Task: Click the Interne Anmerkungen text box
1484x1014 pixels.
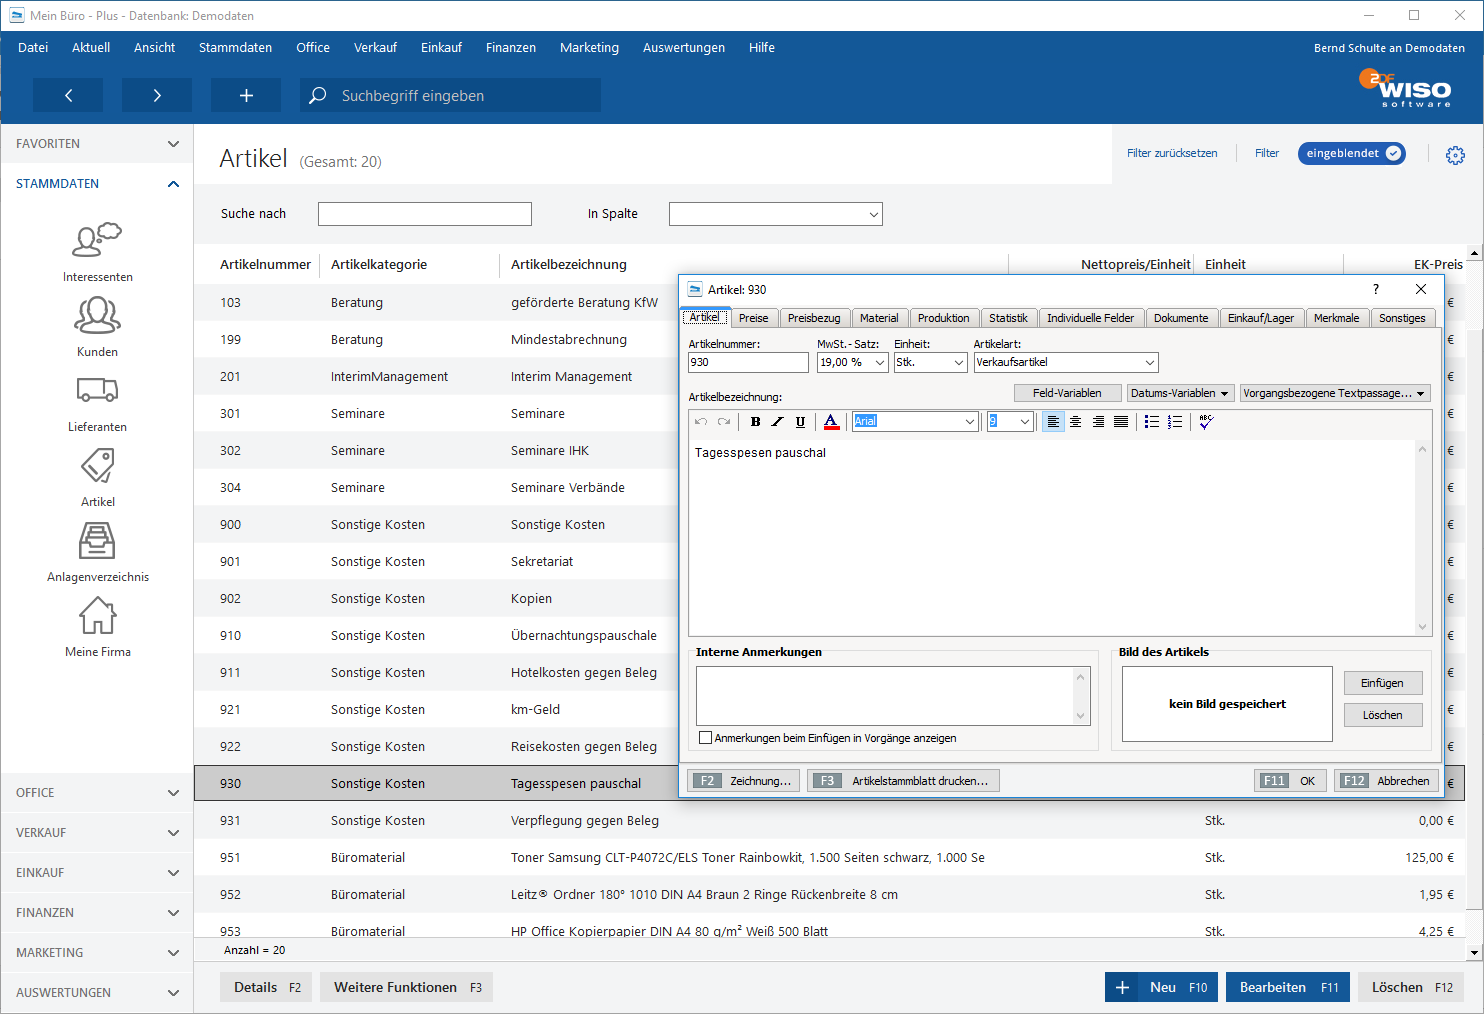Action: [893, 696]
